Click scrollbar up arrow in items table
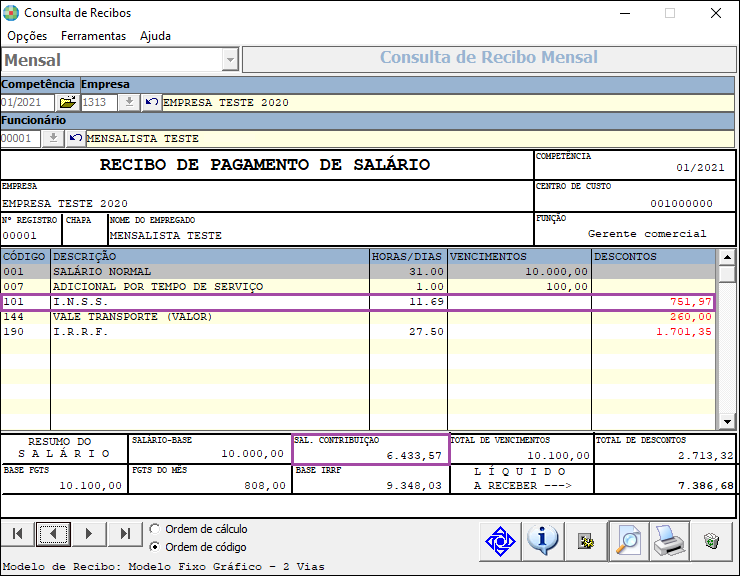The width and height of the screenshot is (740, 576). (727, 257)
